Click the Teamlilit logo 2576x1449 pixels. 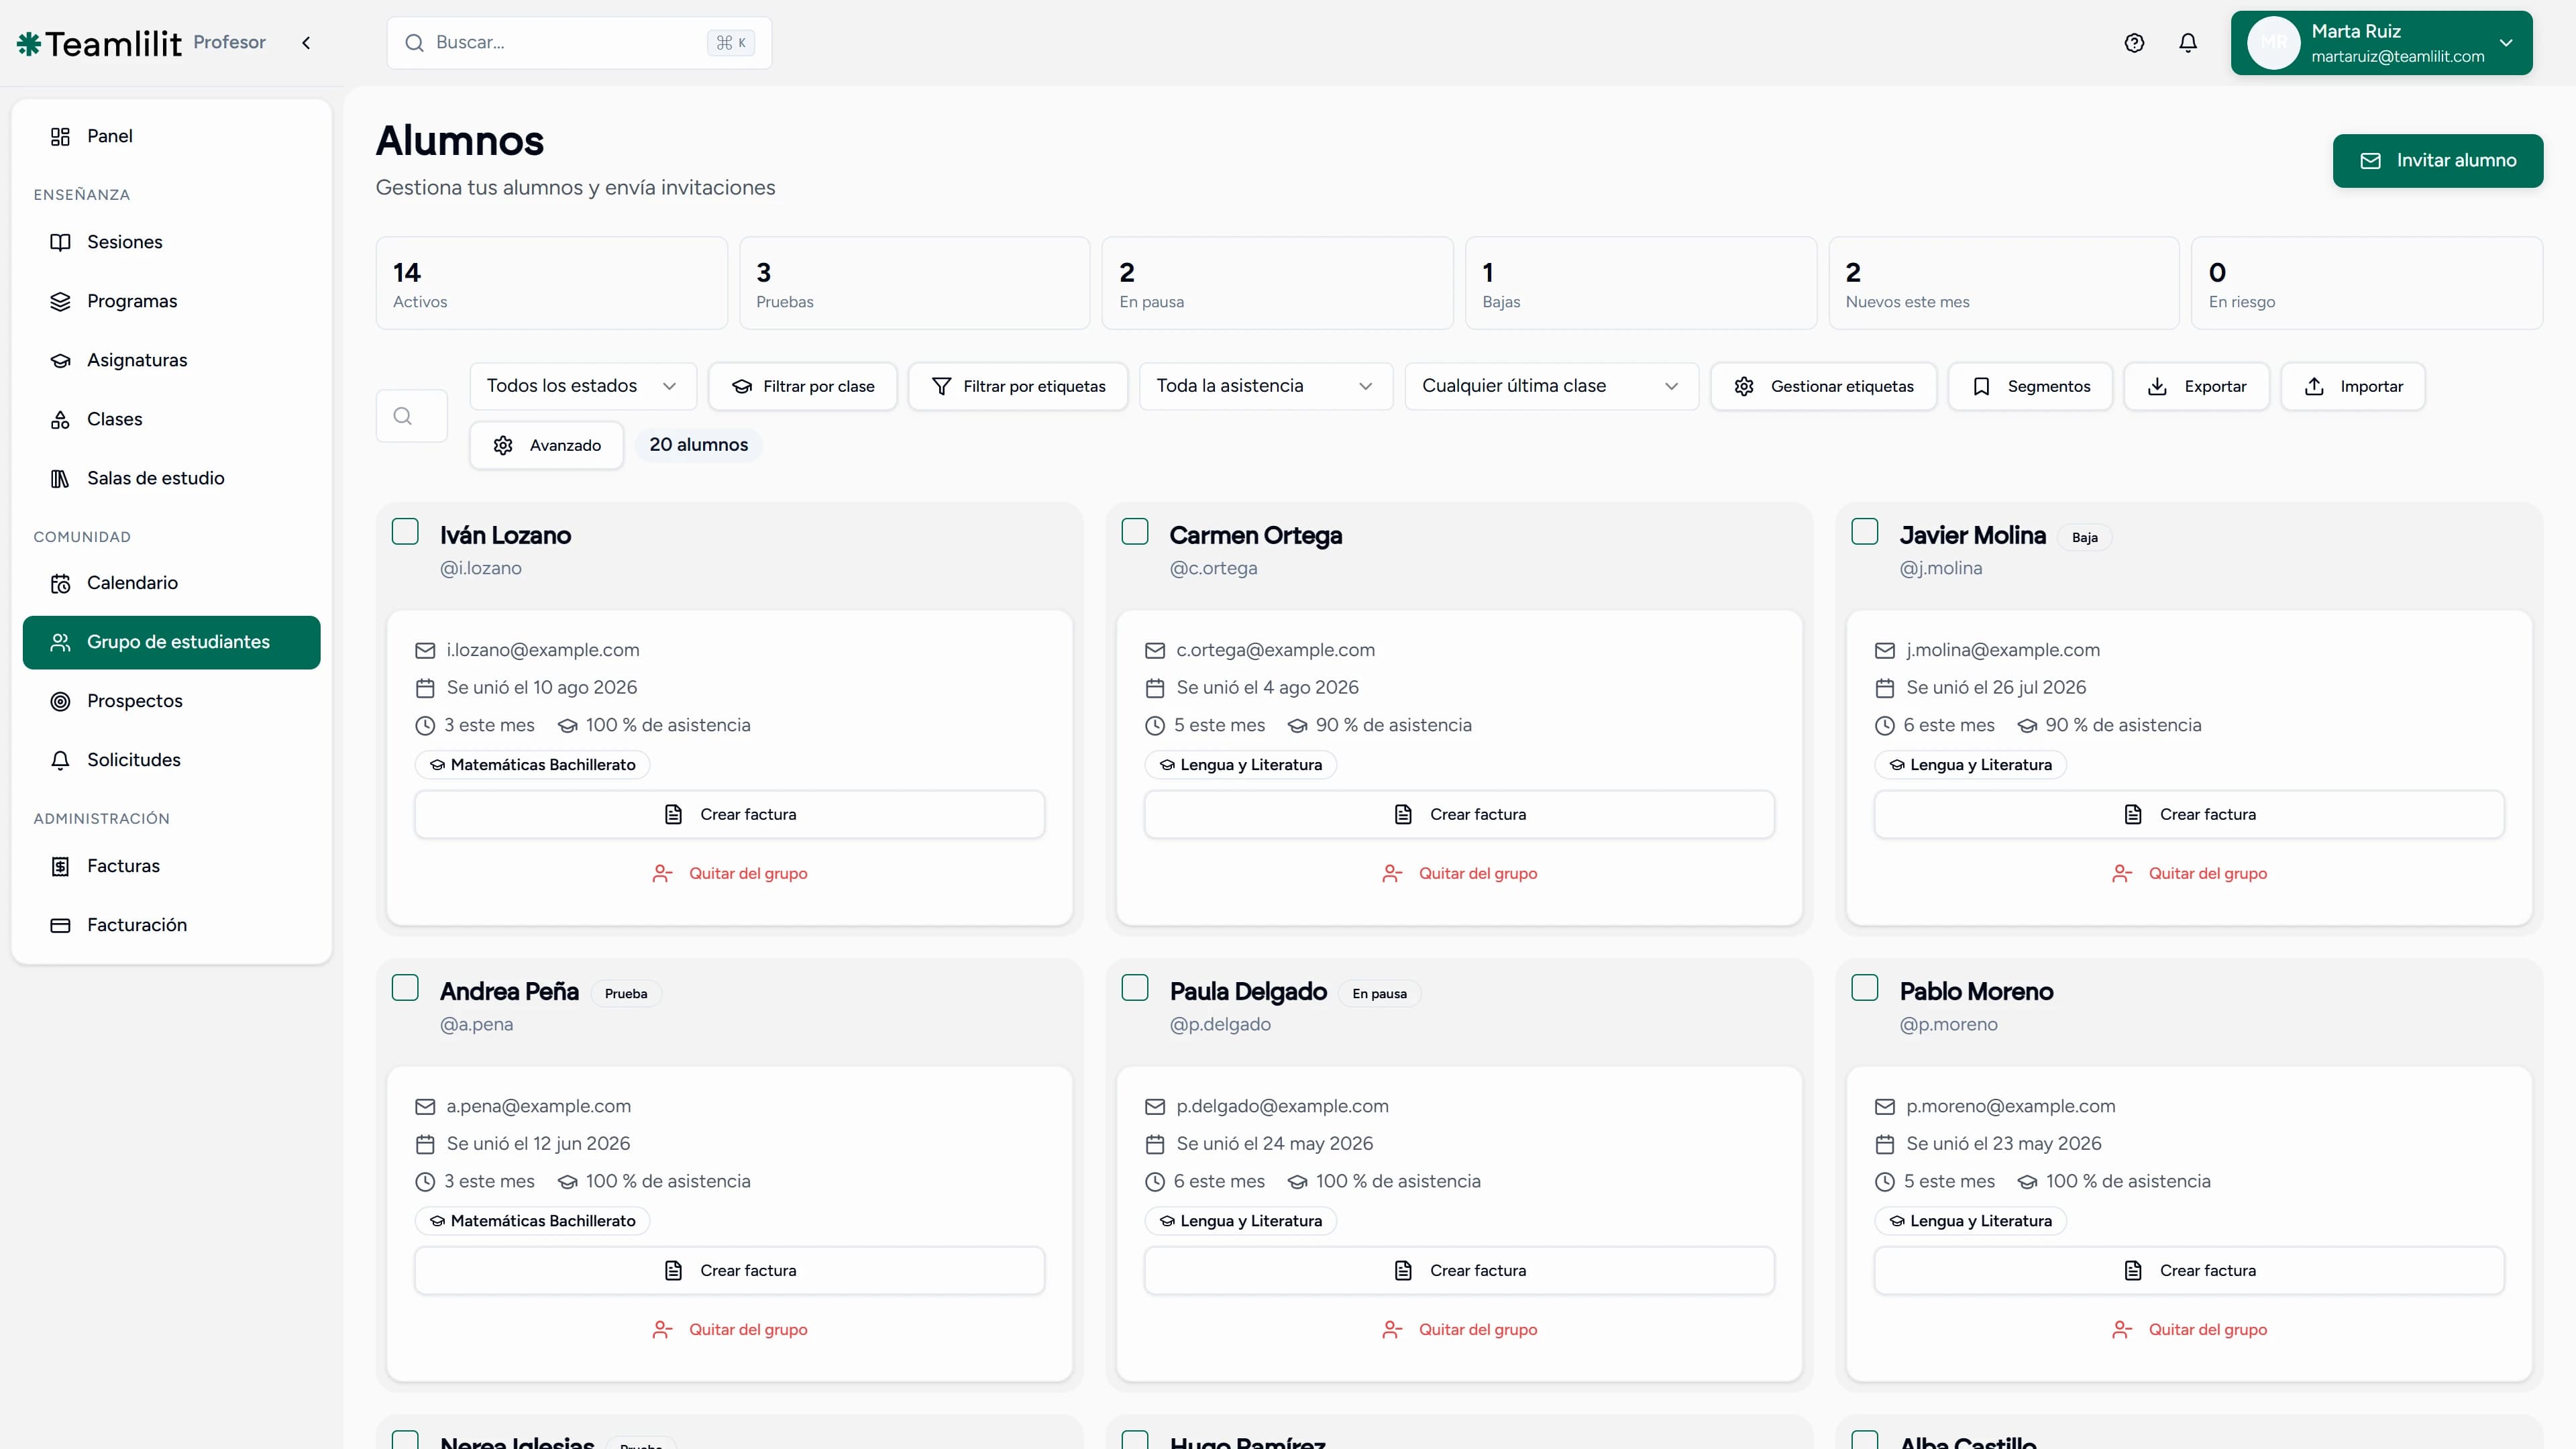coord(99,43)
